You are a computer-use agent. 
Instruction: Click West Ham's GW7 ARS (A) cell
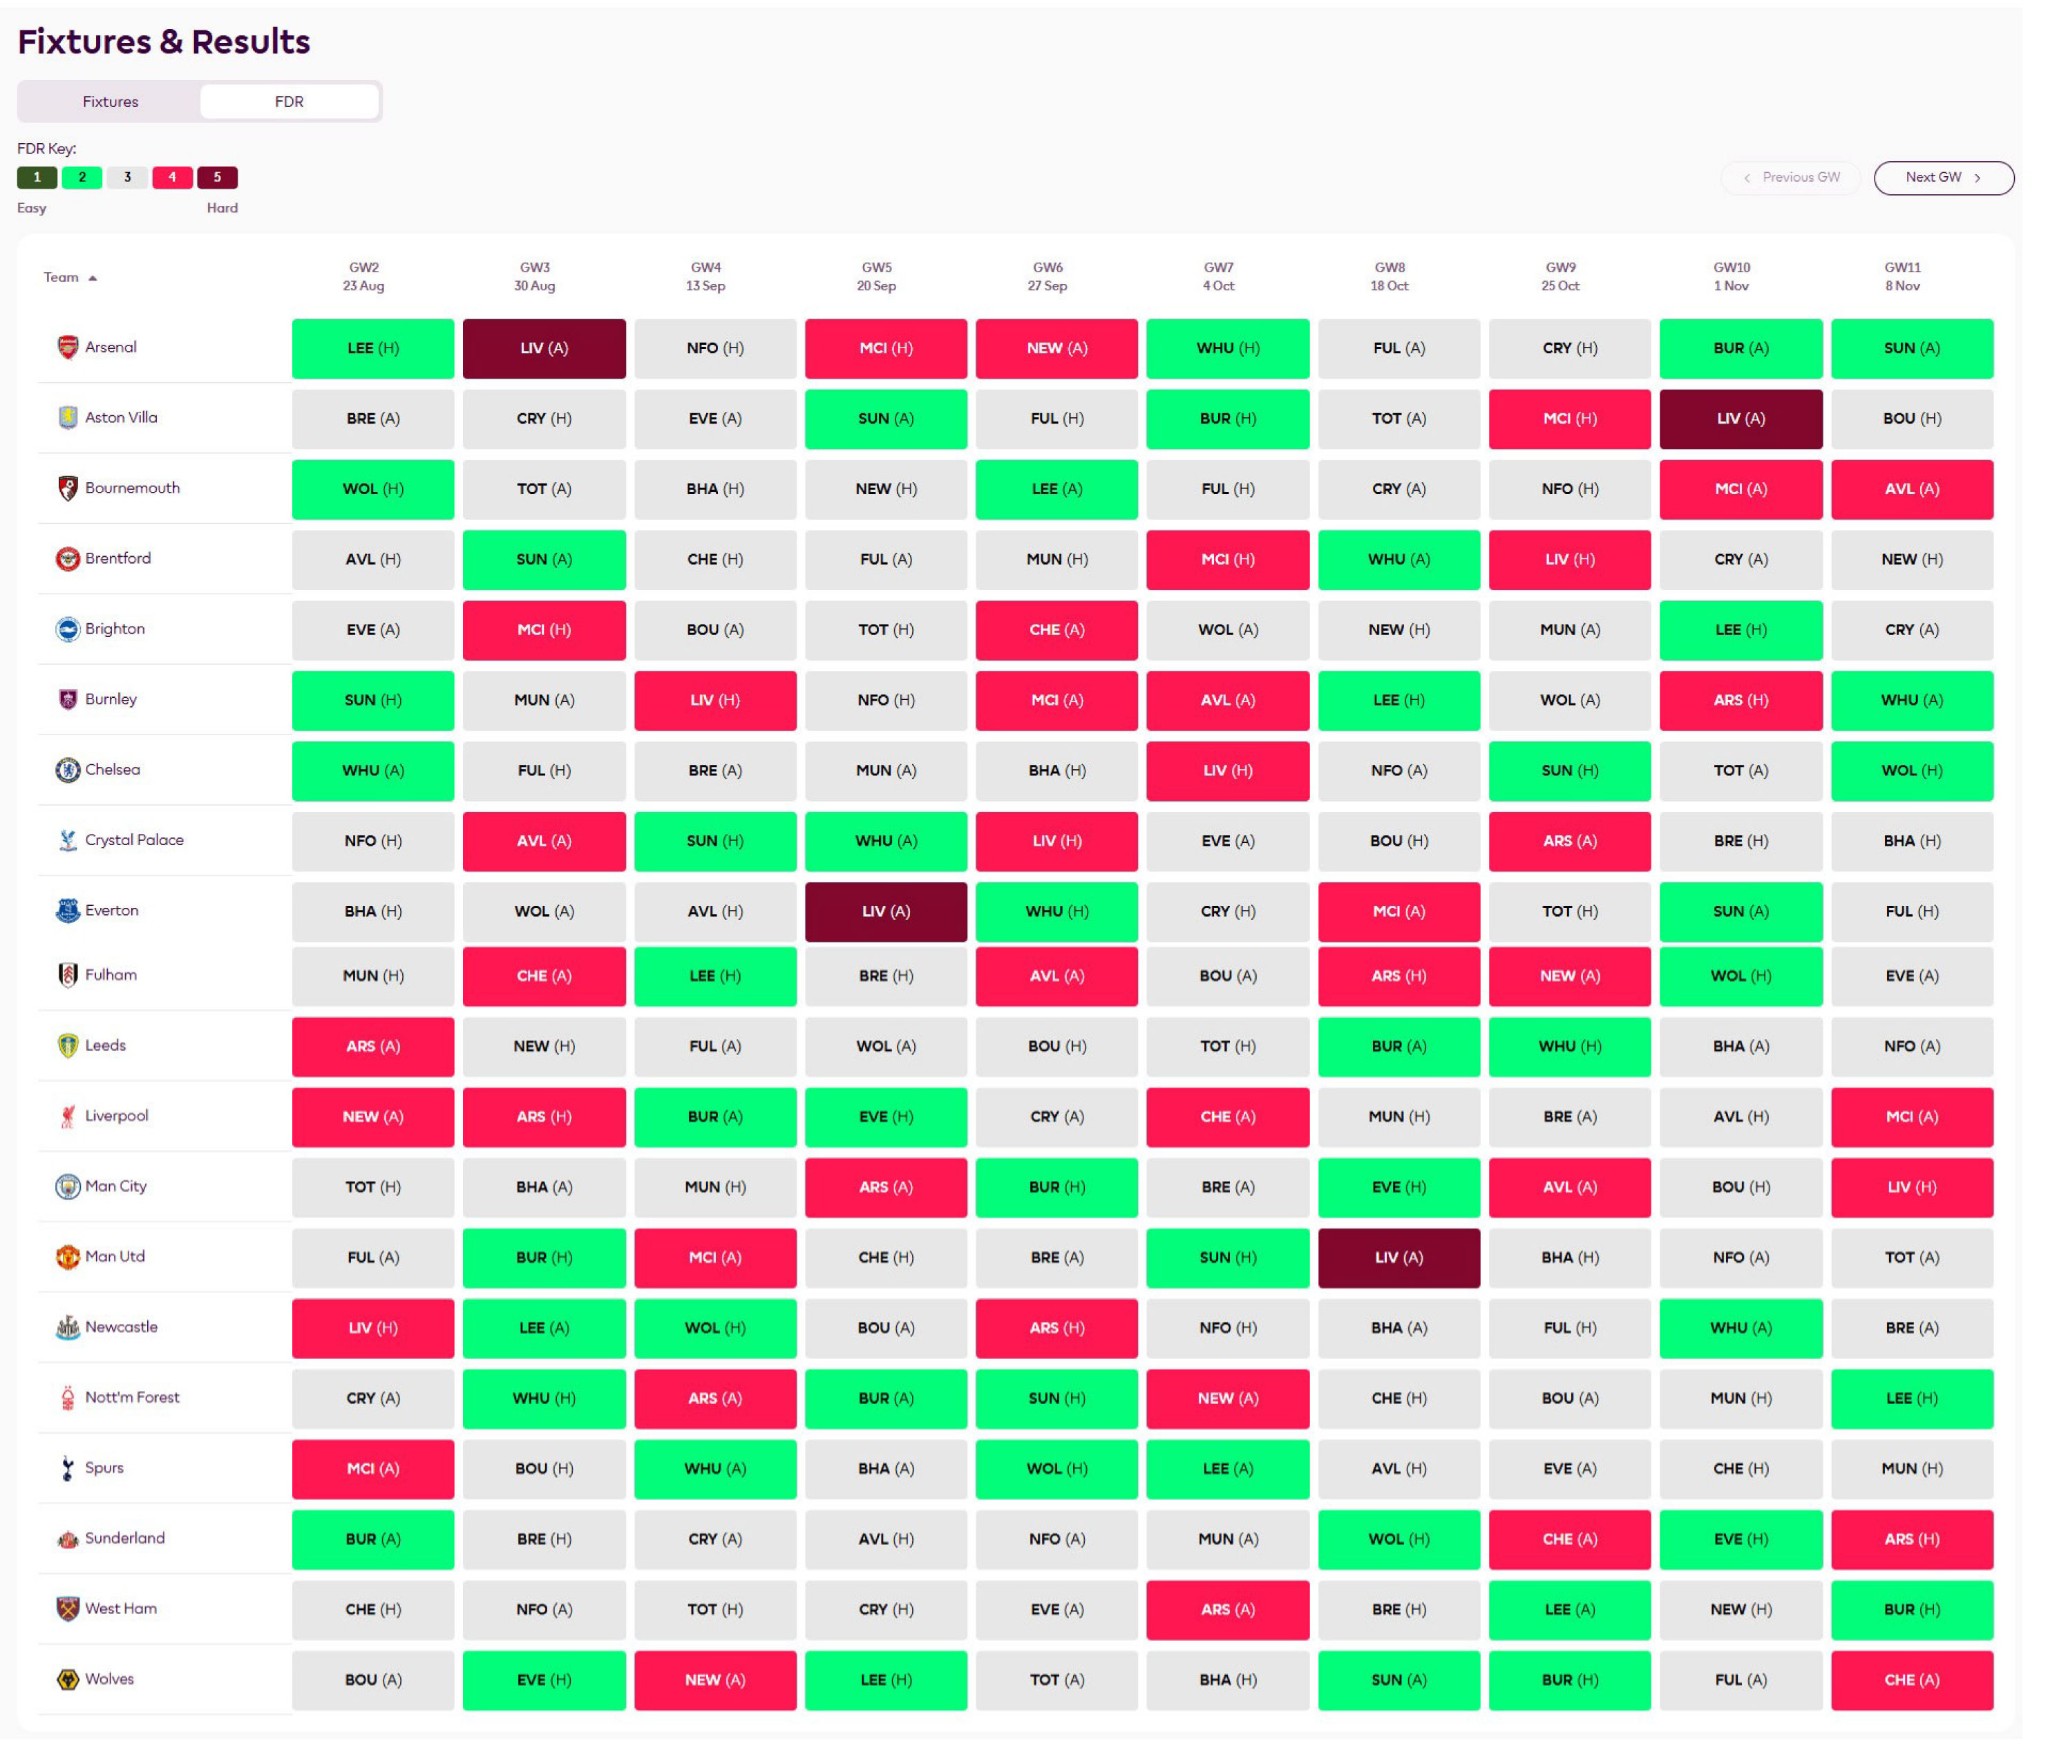1228,1609
